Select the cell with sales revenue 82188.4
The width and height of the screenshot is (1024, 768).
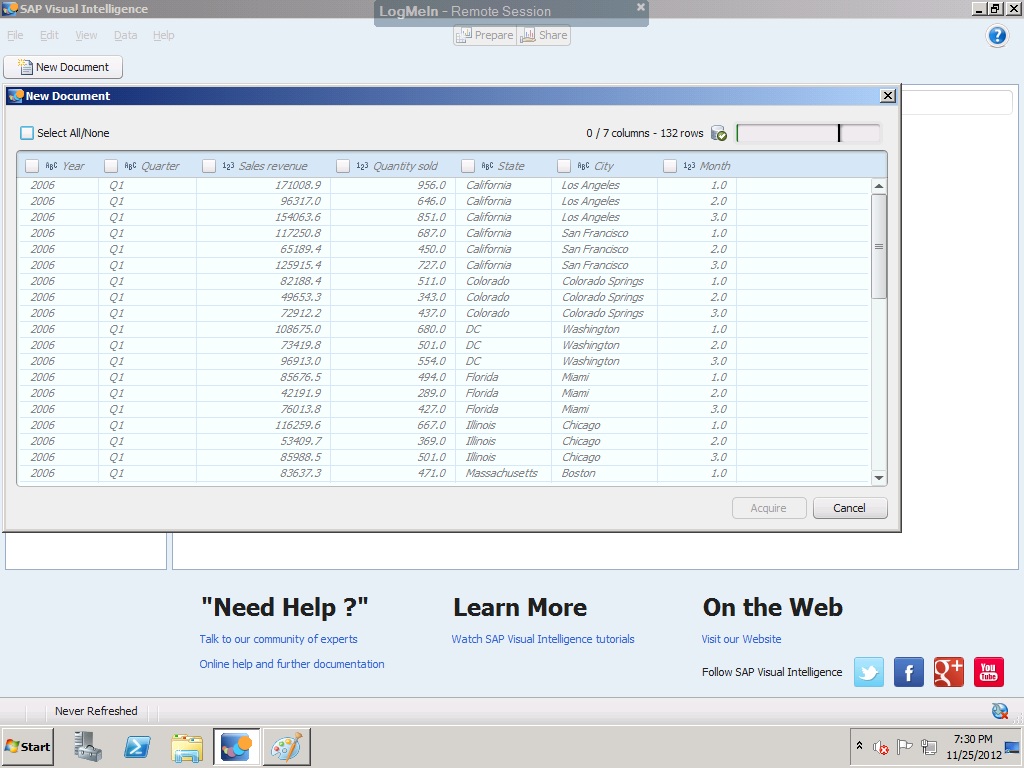point(264,281)
